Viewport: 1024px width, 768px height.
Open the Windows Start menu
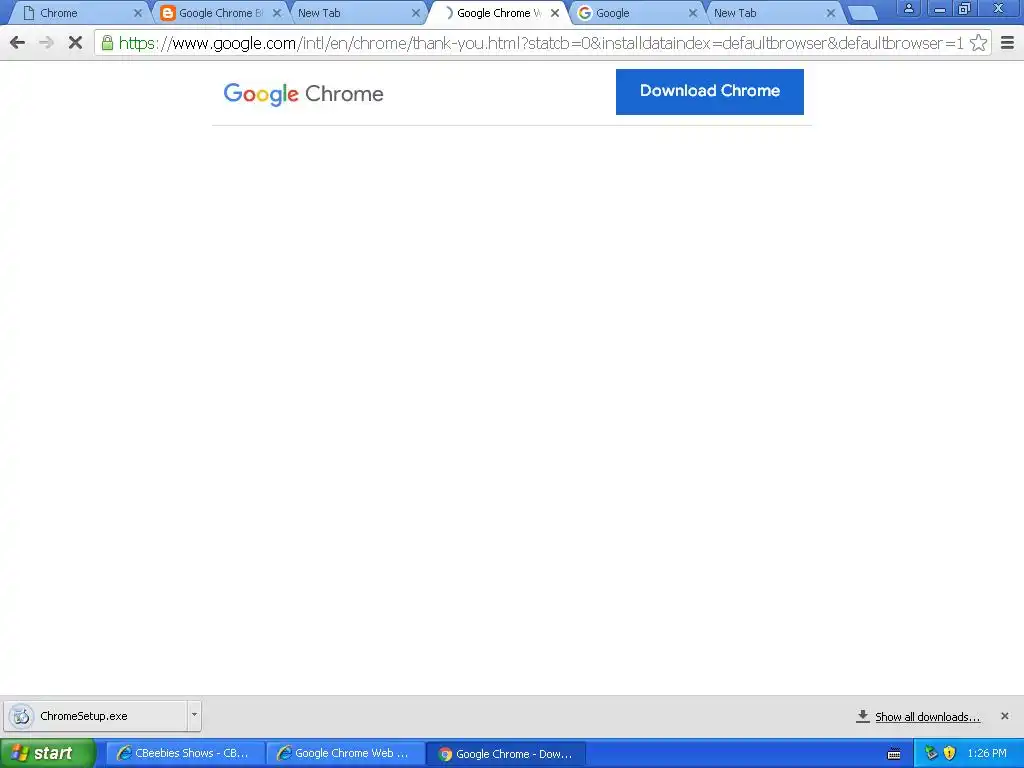click(48, 754)
